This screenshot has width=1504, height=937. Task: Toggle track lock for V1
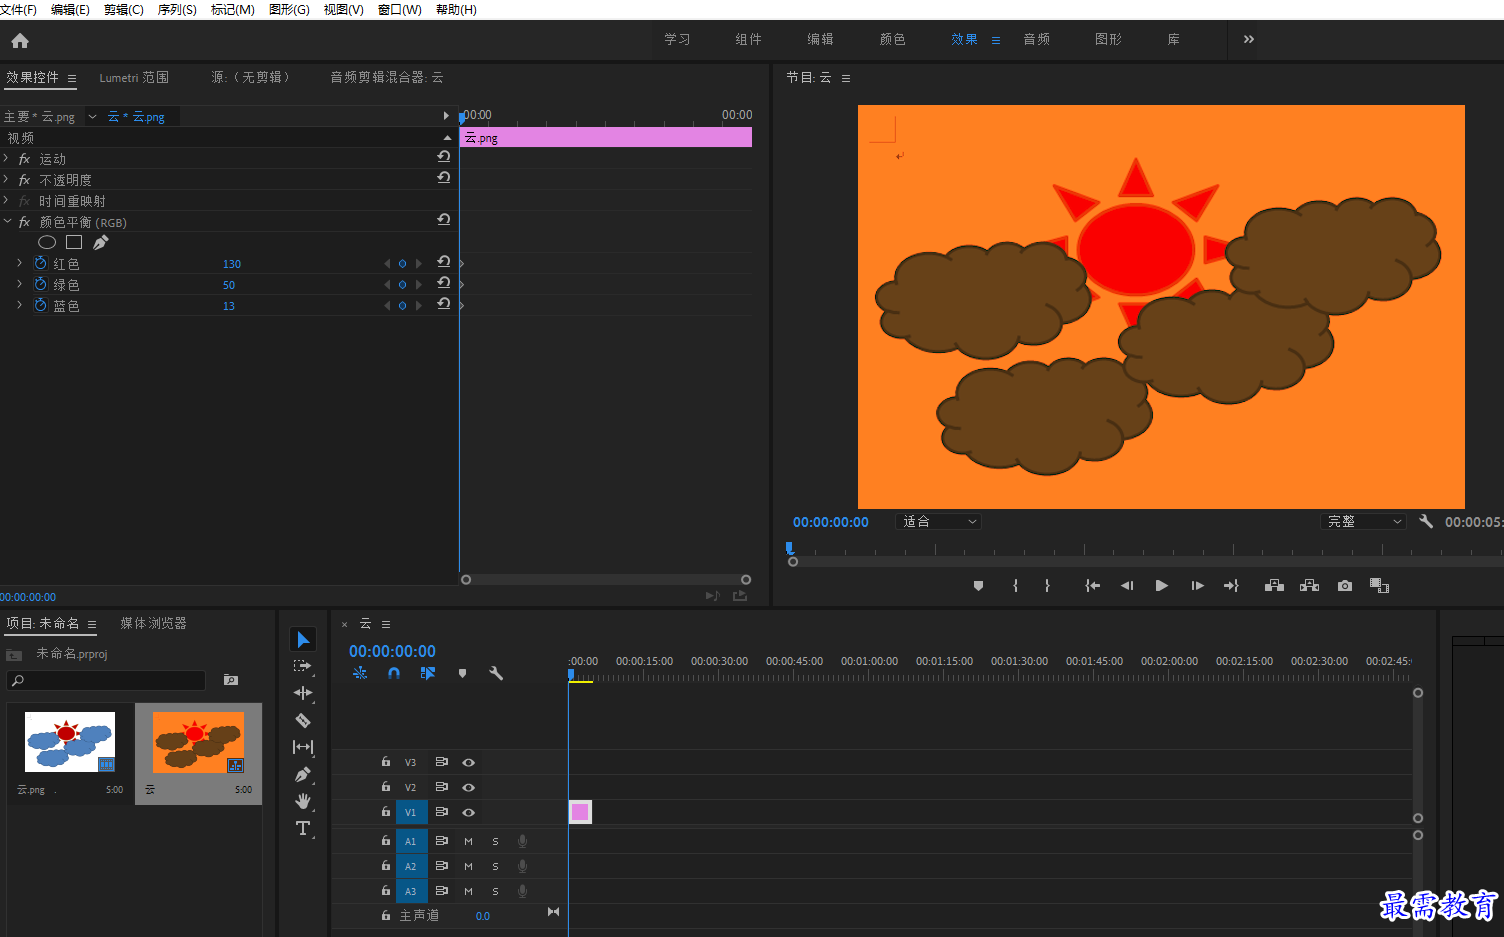[385, 812]
